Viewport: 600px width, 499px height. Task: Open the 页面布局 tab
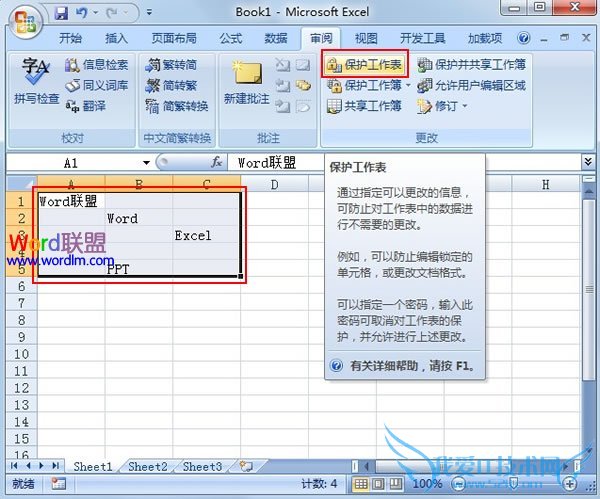click(174, 38)
